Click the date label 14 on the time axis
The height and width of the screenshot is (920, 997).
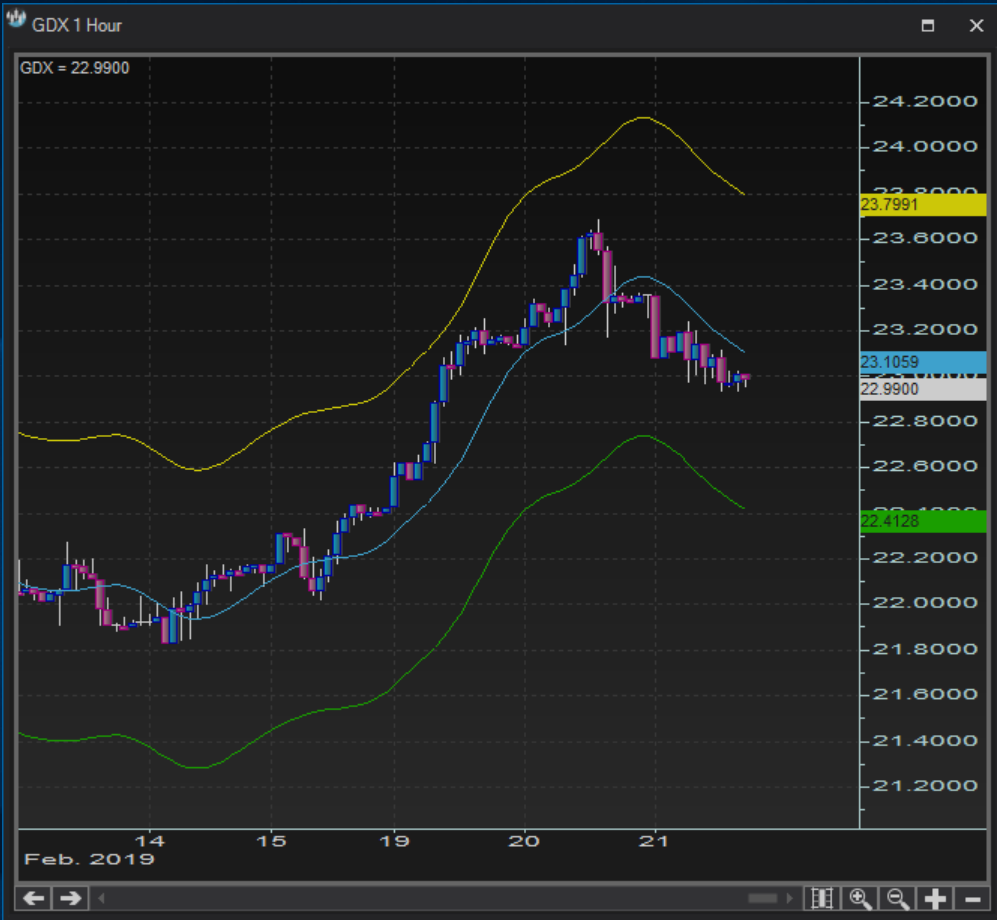[x=150, y=842]
